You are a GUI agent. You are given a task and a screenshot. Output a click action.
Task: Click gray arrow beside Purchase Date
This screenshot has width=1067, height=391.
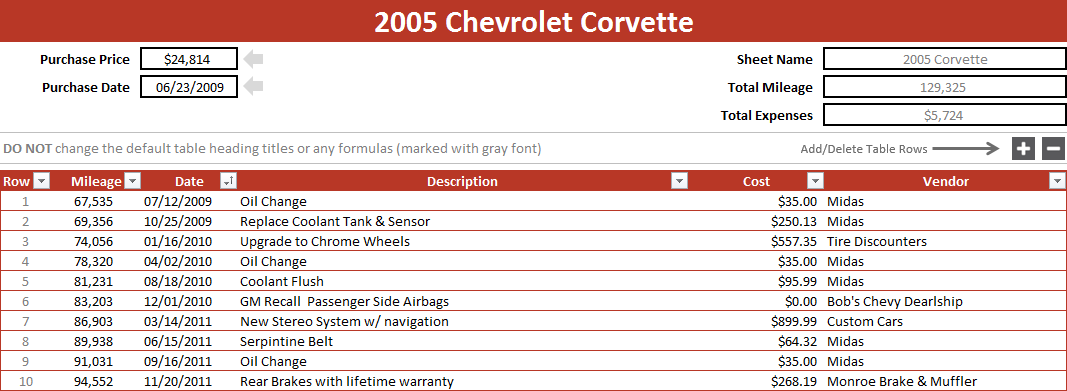click(254, 86)
